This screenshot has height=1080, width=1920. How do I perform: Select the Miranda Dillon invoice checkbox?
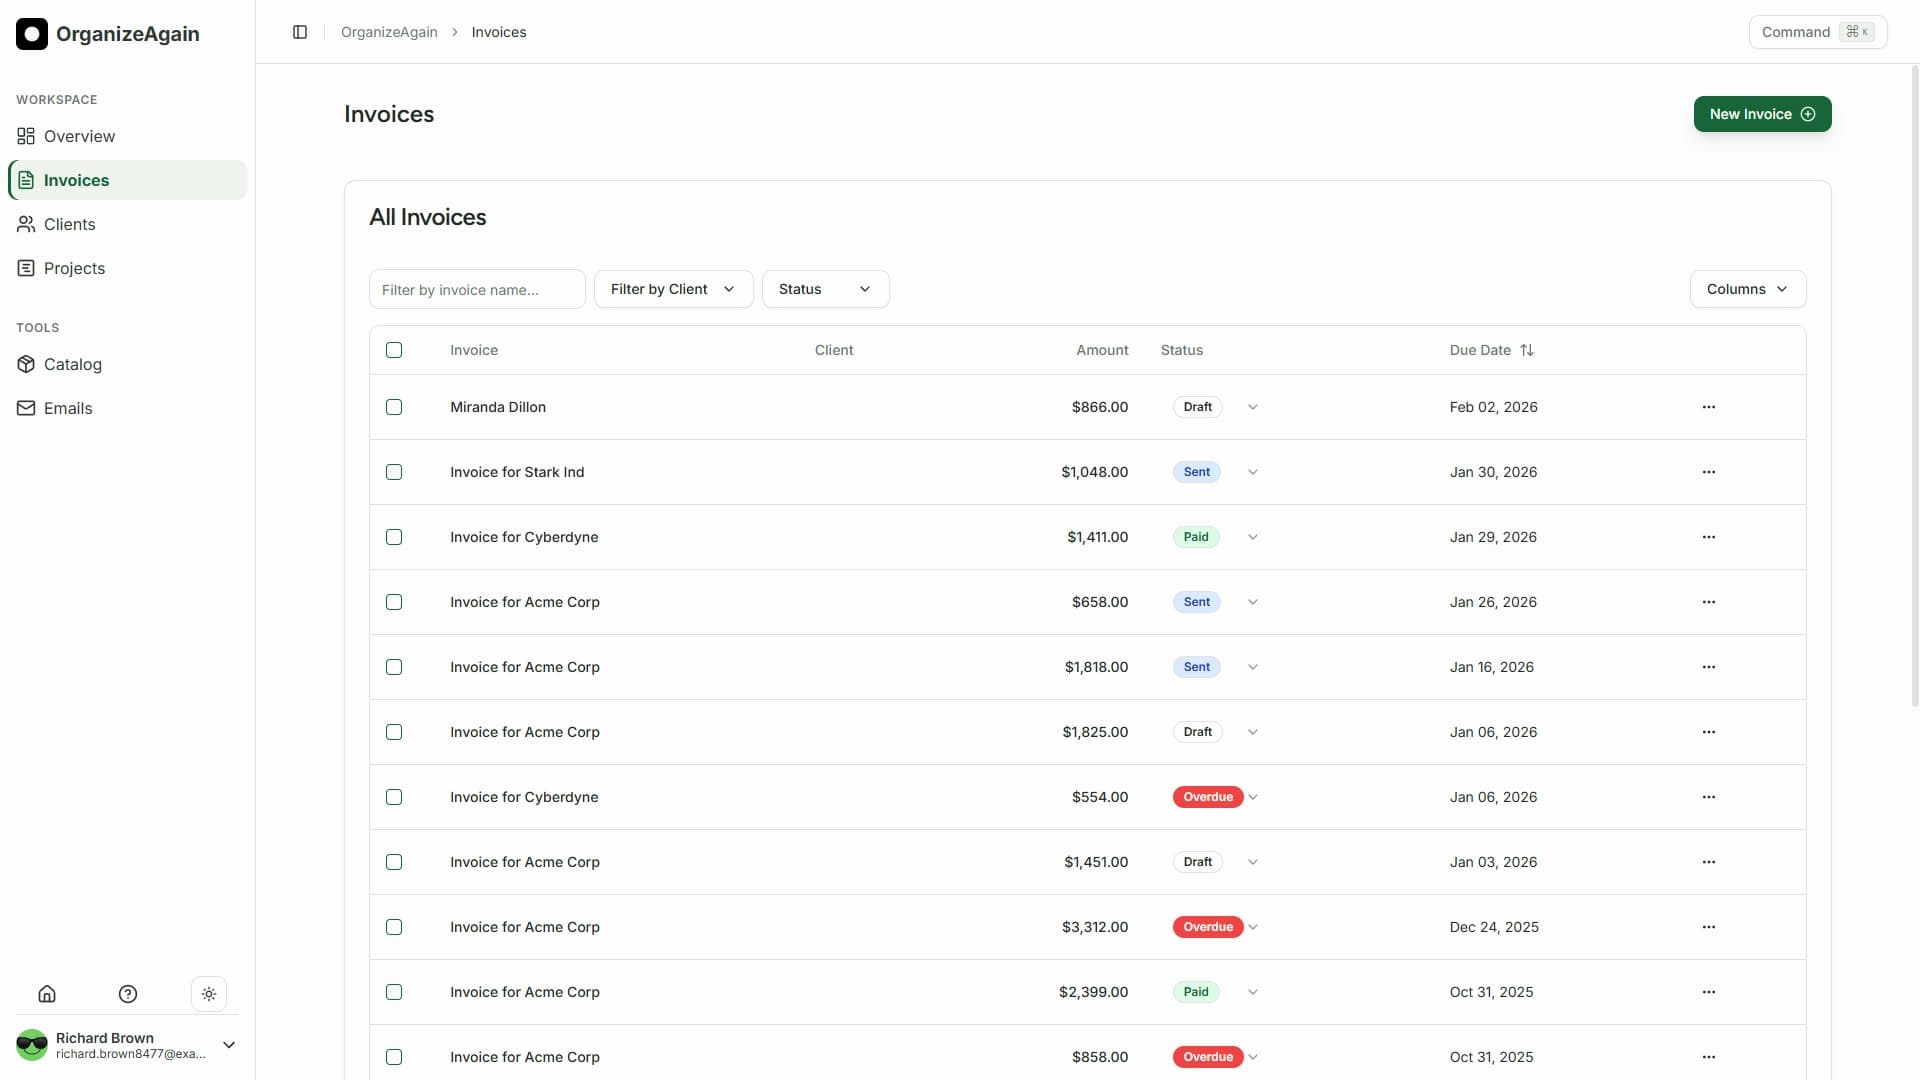(393, 407)
